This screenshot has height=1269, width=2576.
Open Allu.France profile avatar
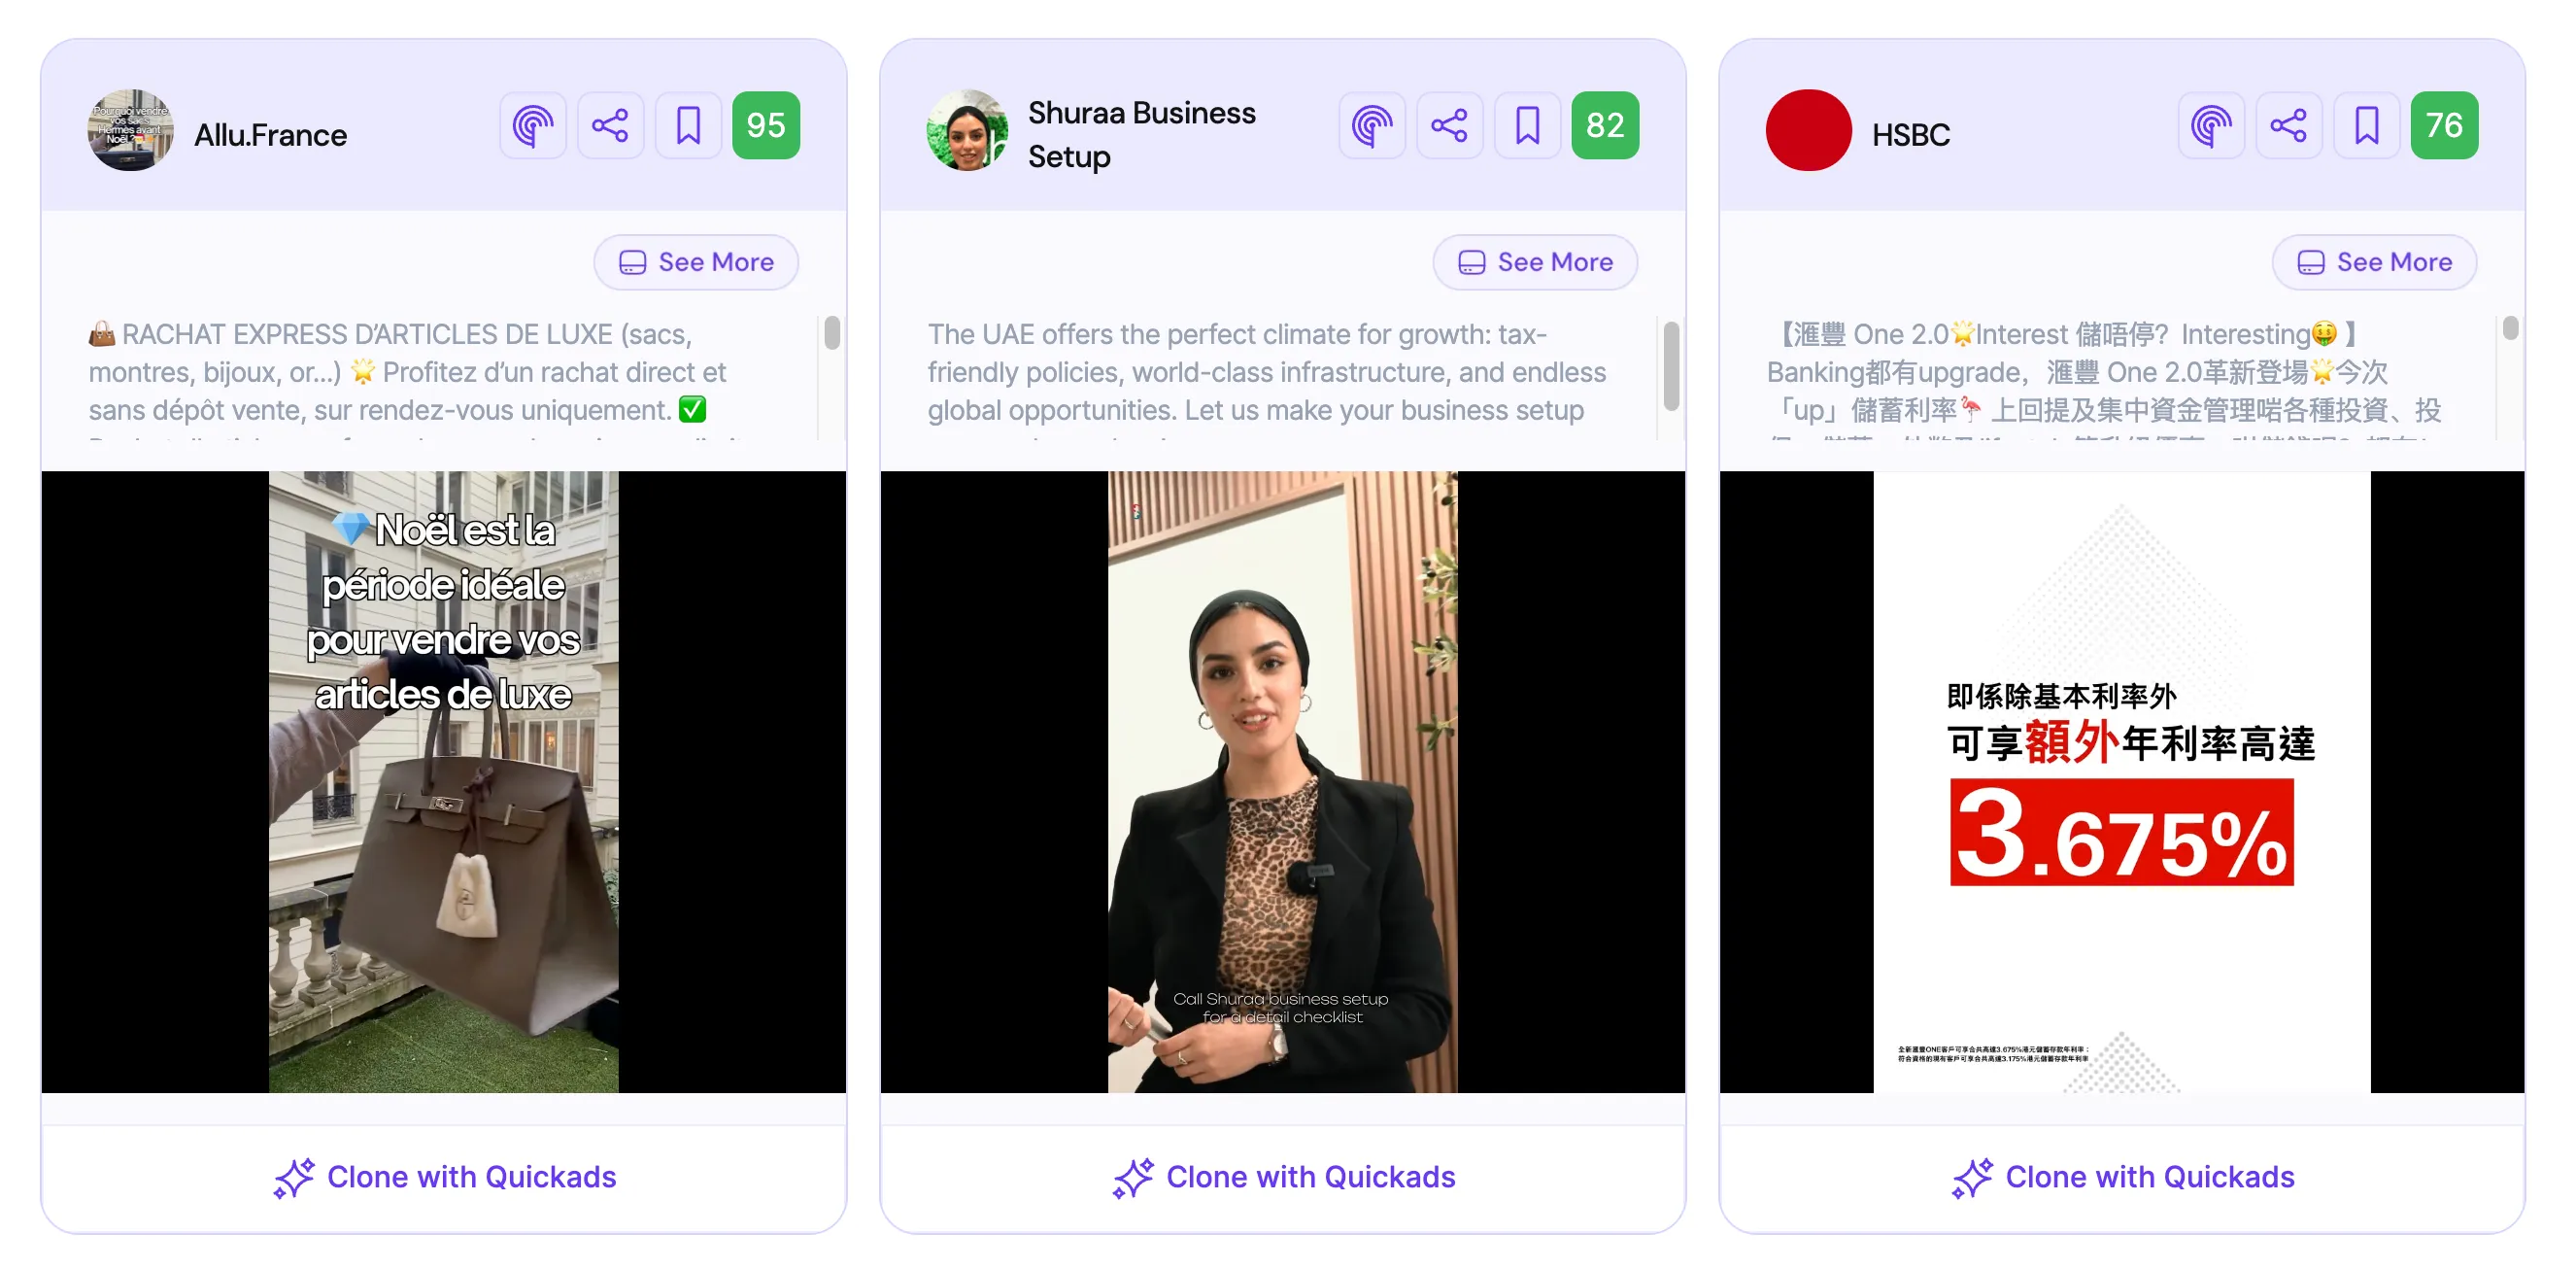[x=130, y=131]
